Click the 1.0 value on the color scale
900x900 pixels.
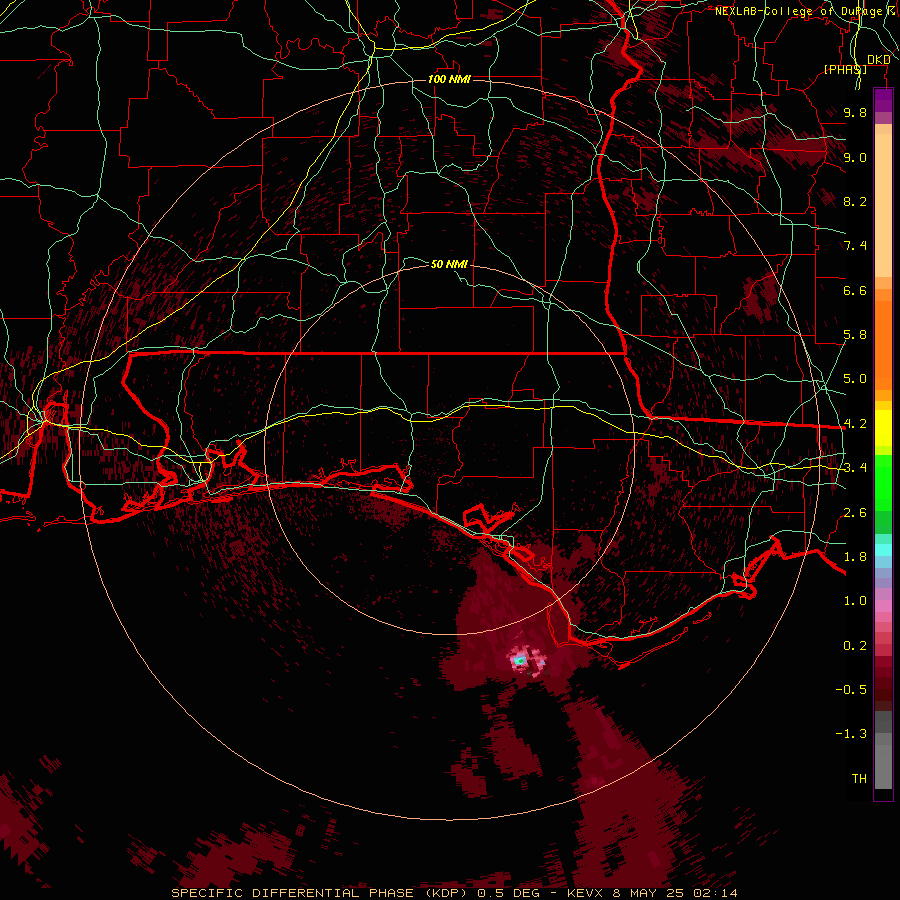point(855,601)
